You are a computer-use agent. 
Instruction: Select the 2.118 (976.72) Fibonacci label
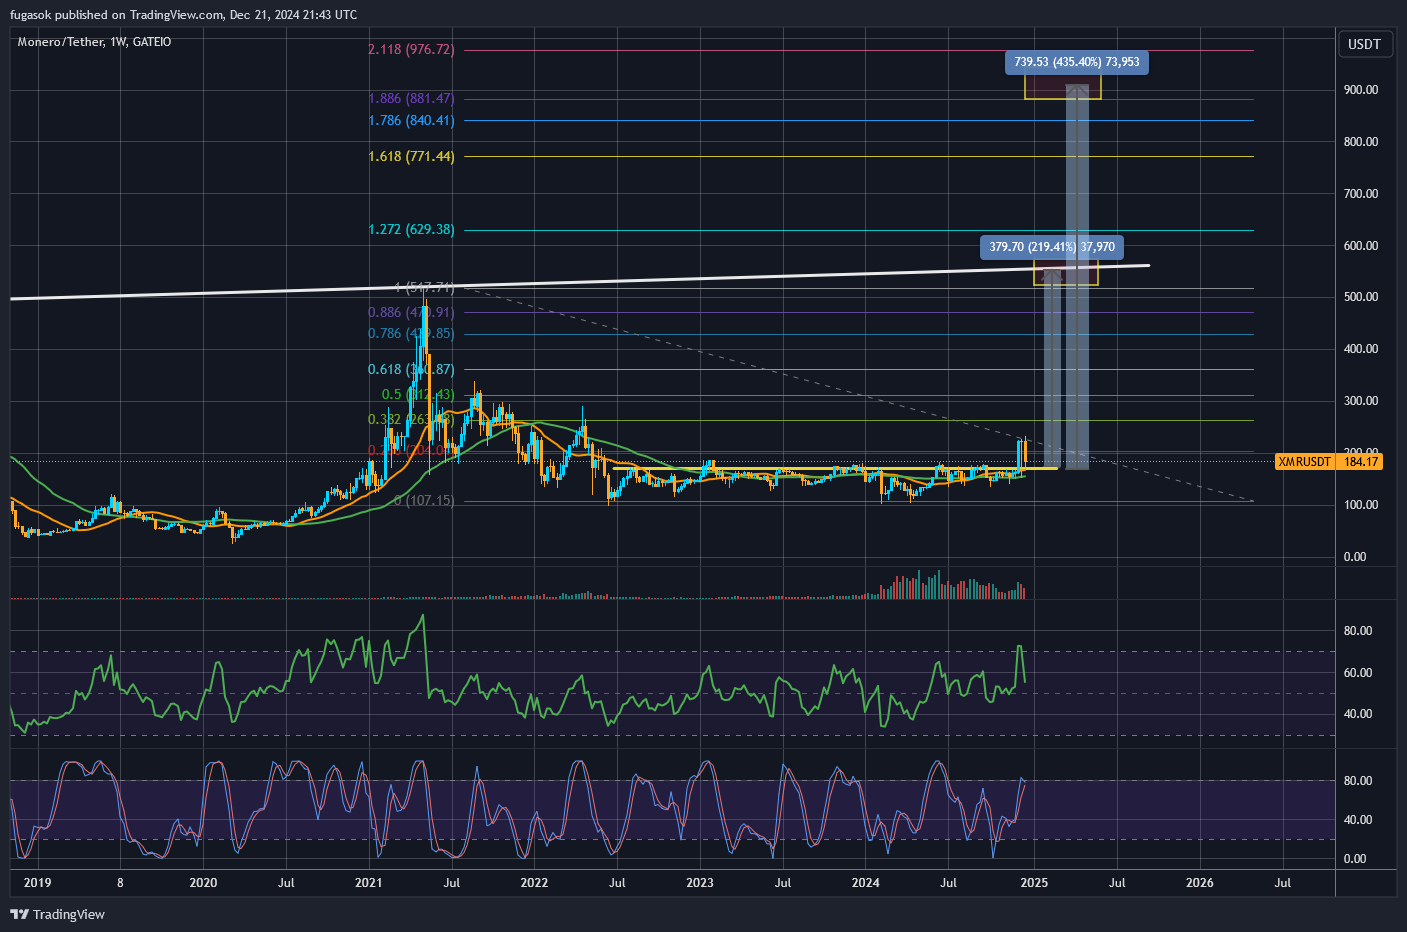(x=411, y=49)
